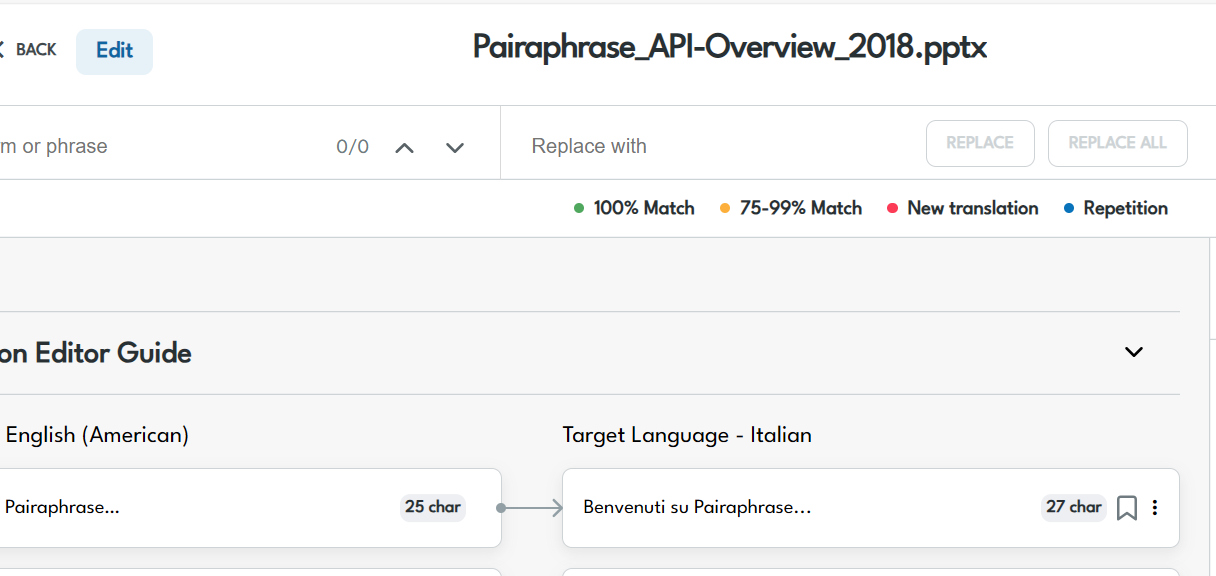Viewport: 1216px width, 576px height.
Task: Click the previous search result up arrow
Action: pyautogui.click(x=404, y=146)
